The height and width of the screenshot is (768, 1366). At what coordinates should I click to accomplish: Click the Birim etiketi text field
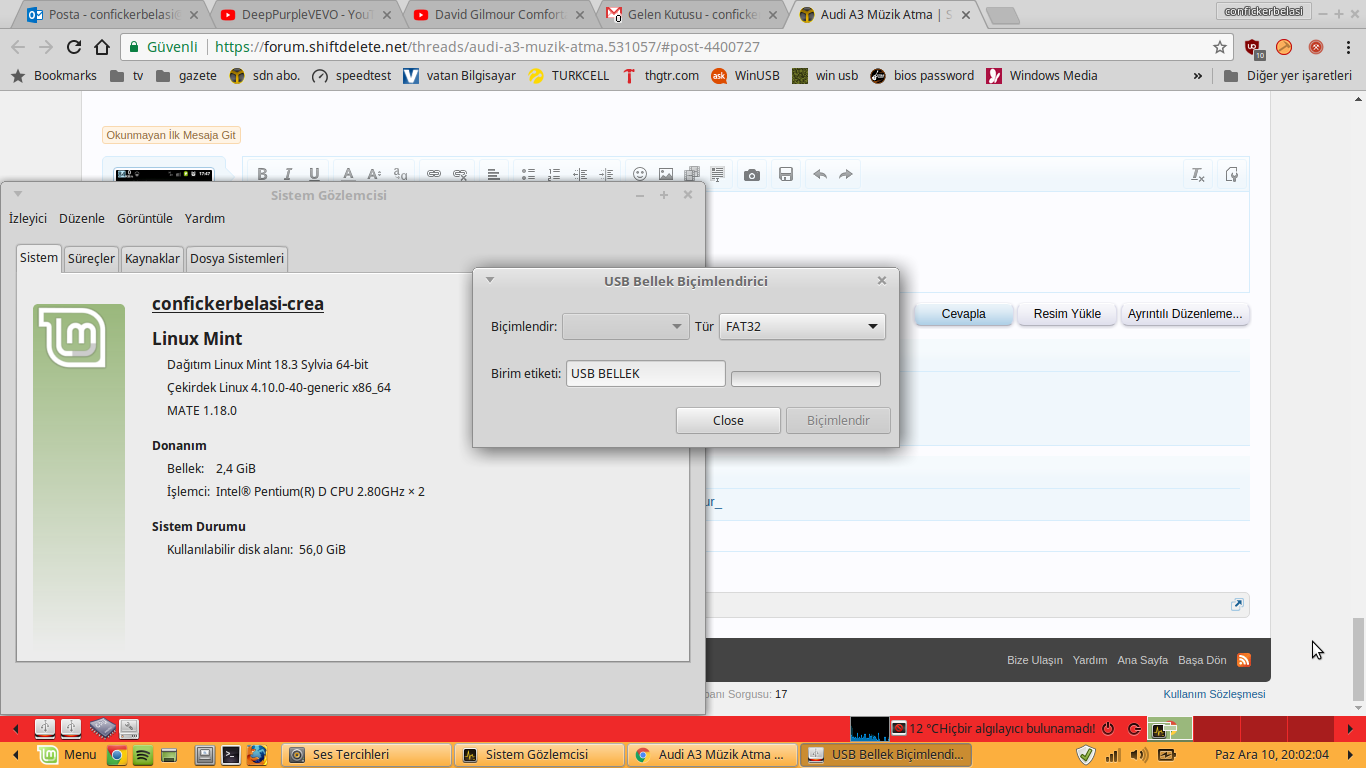(x=645, y=374)
